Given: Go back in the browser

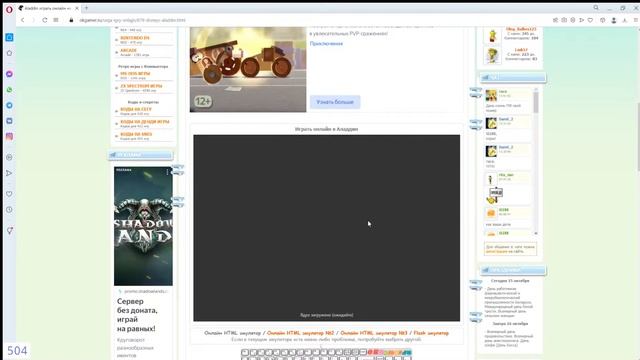Looking at the screenshot, I should tap(23, 20).
